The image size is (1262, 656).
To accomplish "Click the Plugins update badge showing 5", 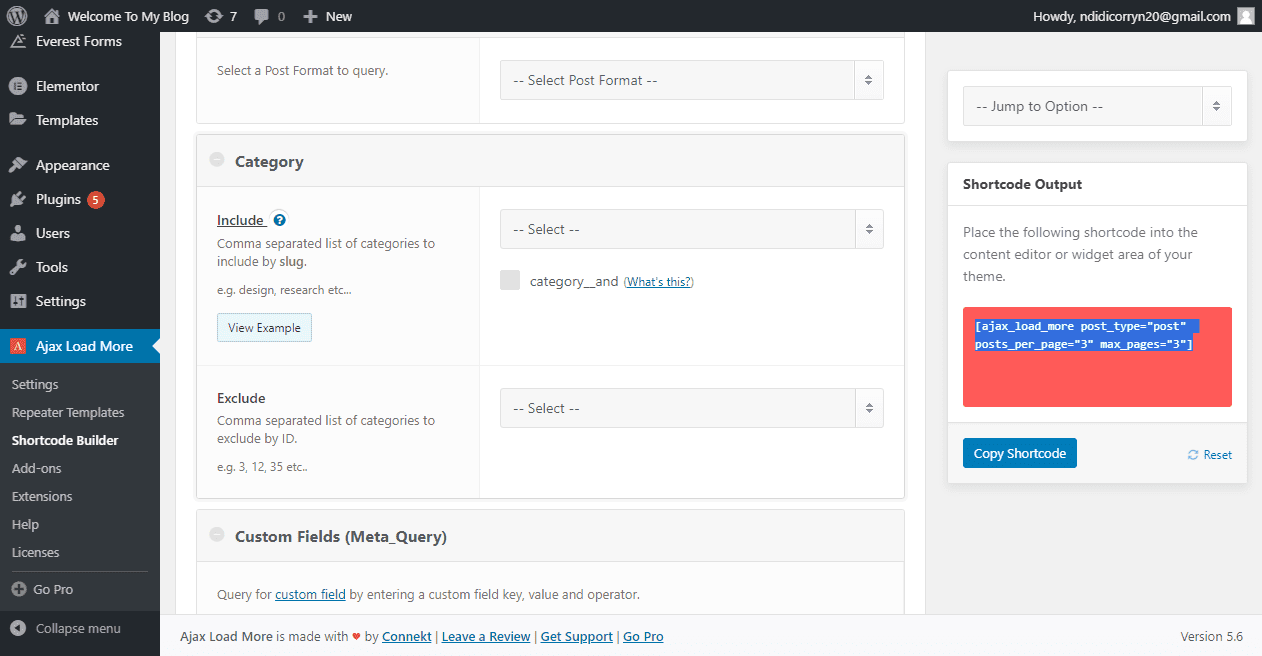I will coord(96,199).
